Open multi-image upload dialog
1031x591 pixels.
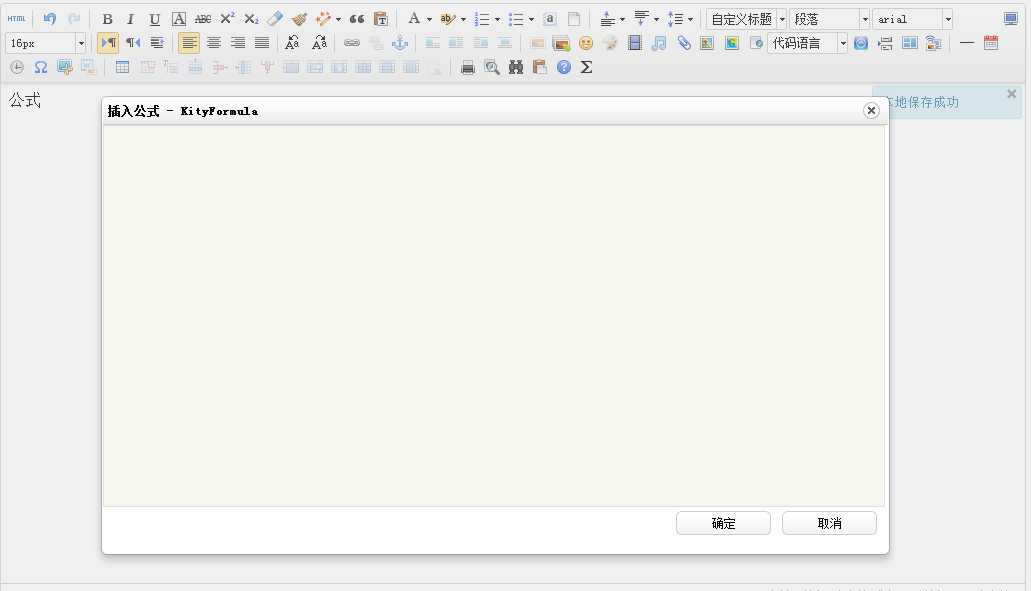[562, 43]
